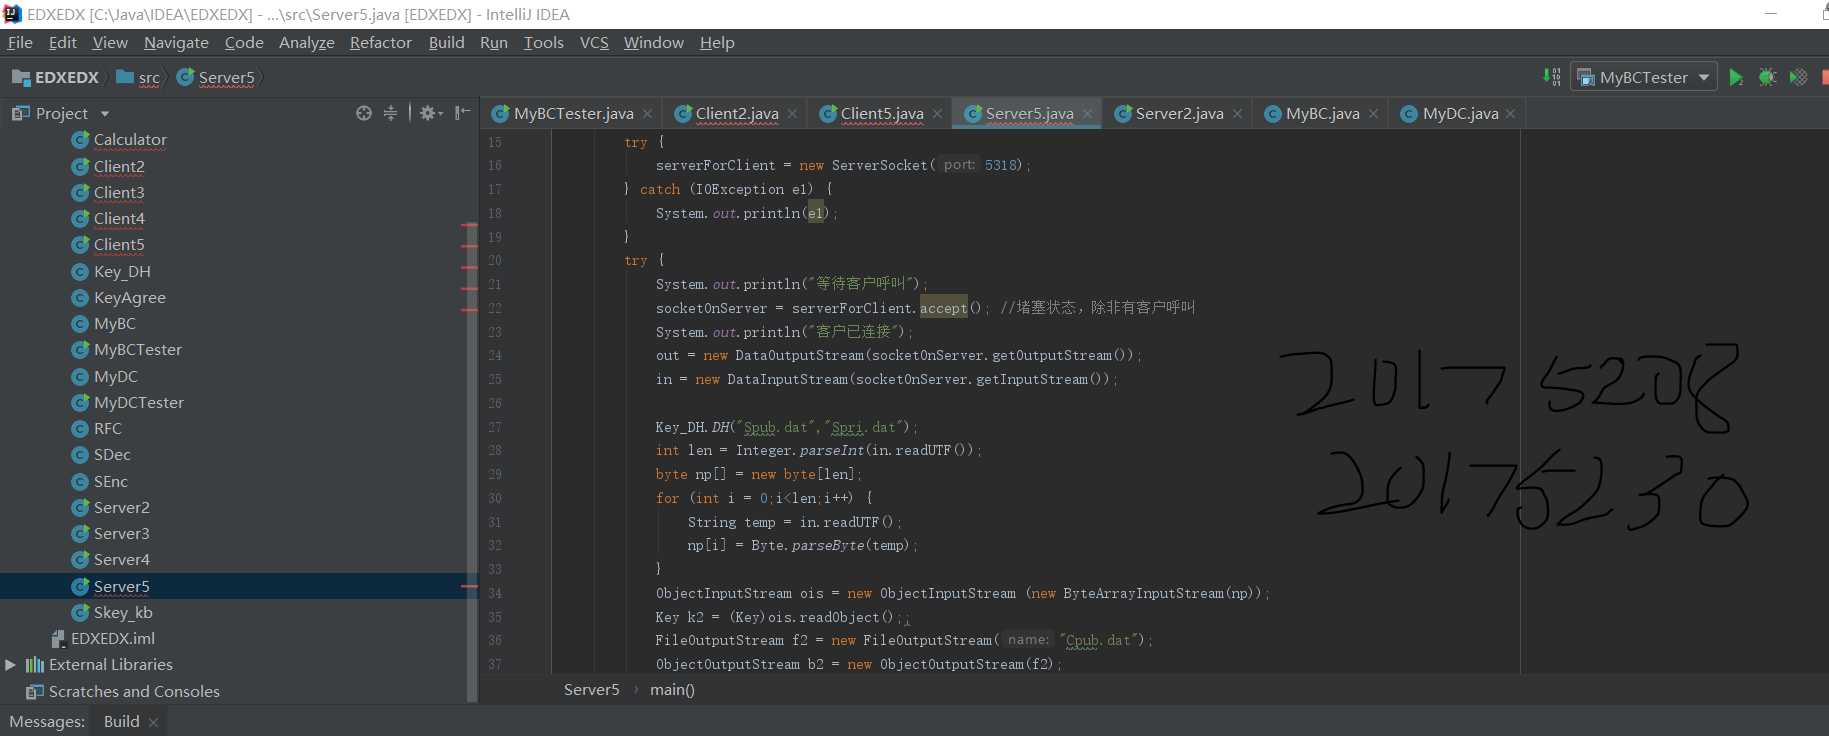Open the Build menu
1829x736 pixels.
pyautogui.click(x=447, y=42)
